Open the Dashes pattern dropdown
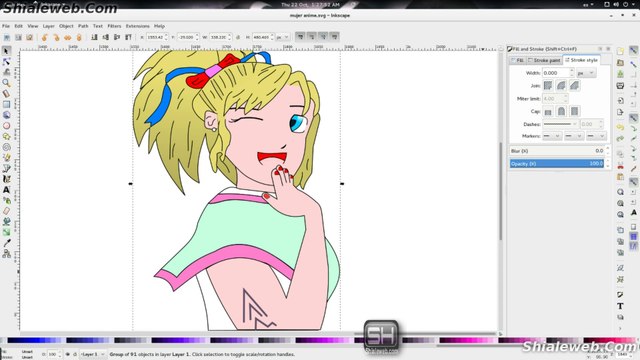Image resolution: width=640 pixels, height=360 pixels. (560, 124)
